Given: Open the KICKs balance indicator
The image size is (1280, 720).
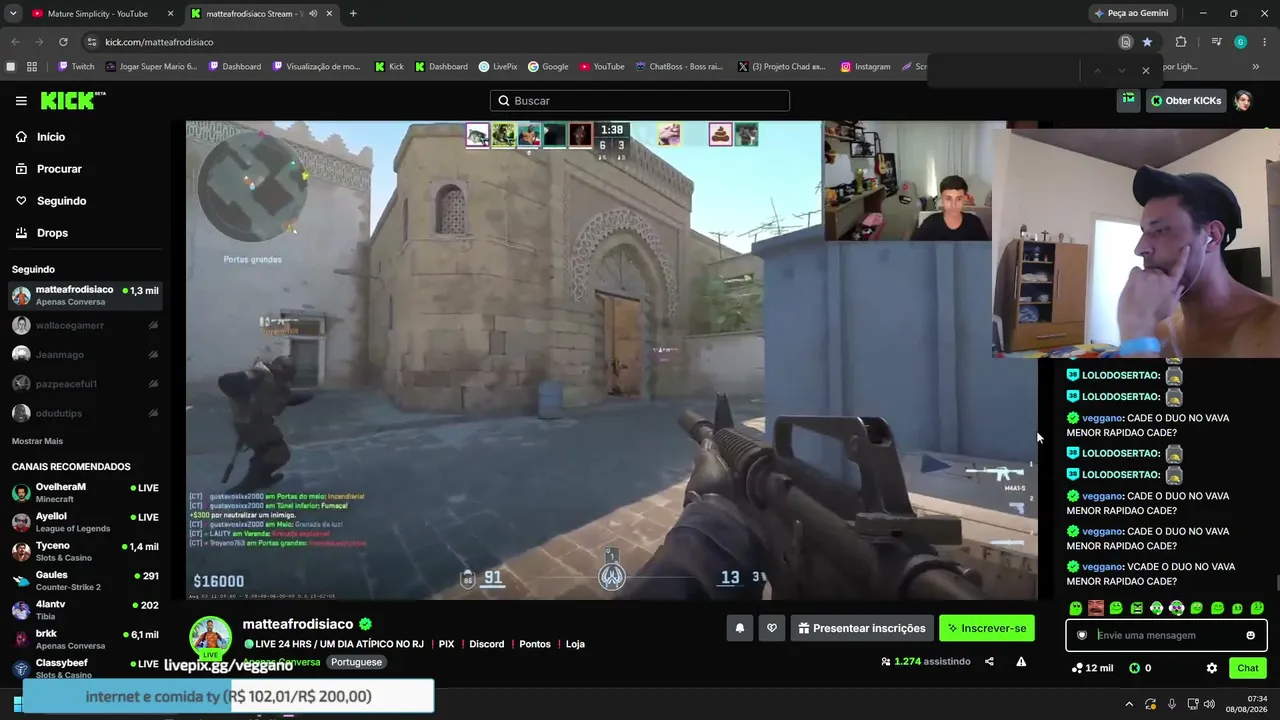Looking at the screenshot, I should pyautogui.click(x=1140, y=668).
